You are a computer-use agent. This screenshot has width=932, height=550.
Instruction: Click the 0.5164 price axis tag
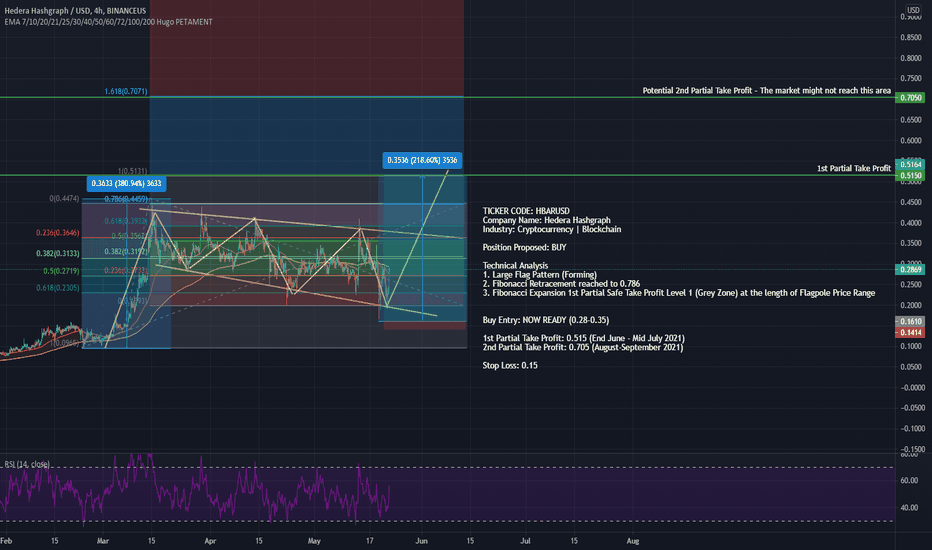click(x=910, y=164)
